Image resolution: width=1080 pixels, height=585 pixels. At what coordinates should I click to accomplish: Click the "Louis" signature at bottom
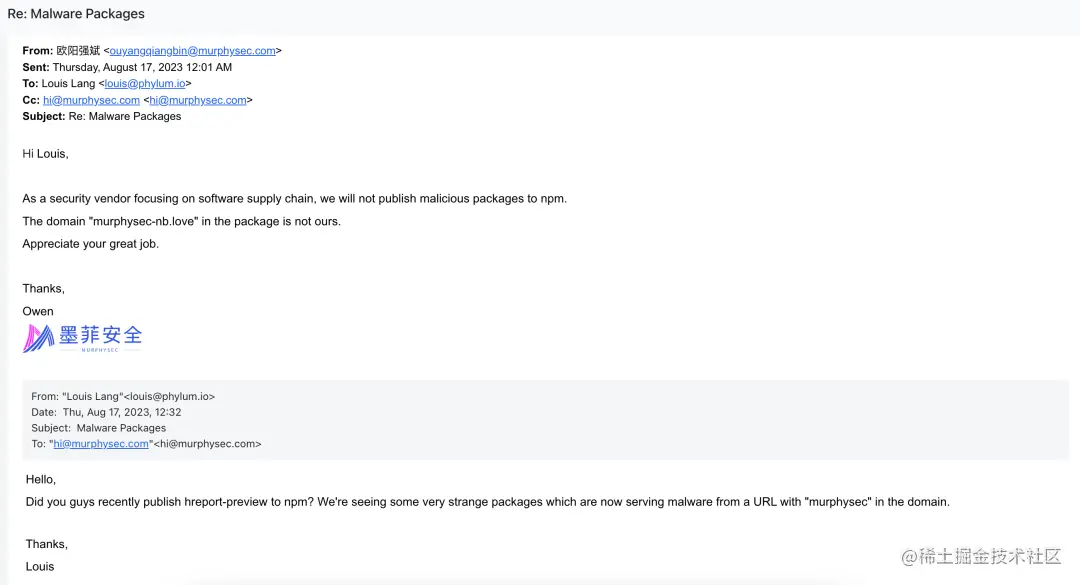tap(40, 566)
